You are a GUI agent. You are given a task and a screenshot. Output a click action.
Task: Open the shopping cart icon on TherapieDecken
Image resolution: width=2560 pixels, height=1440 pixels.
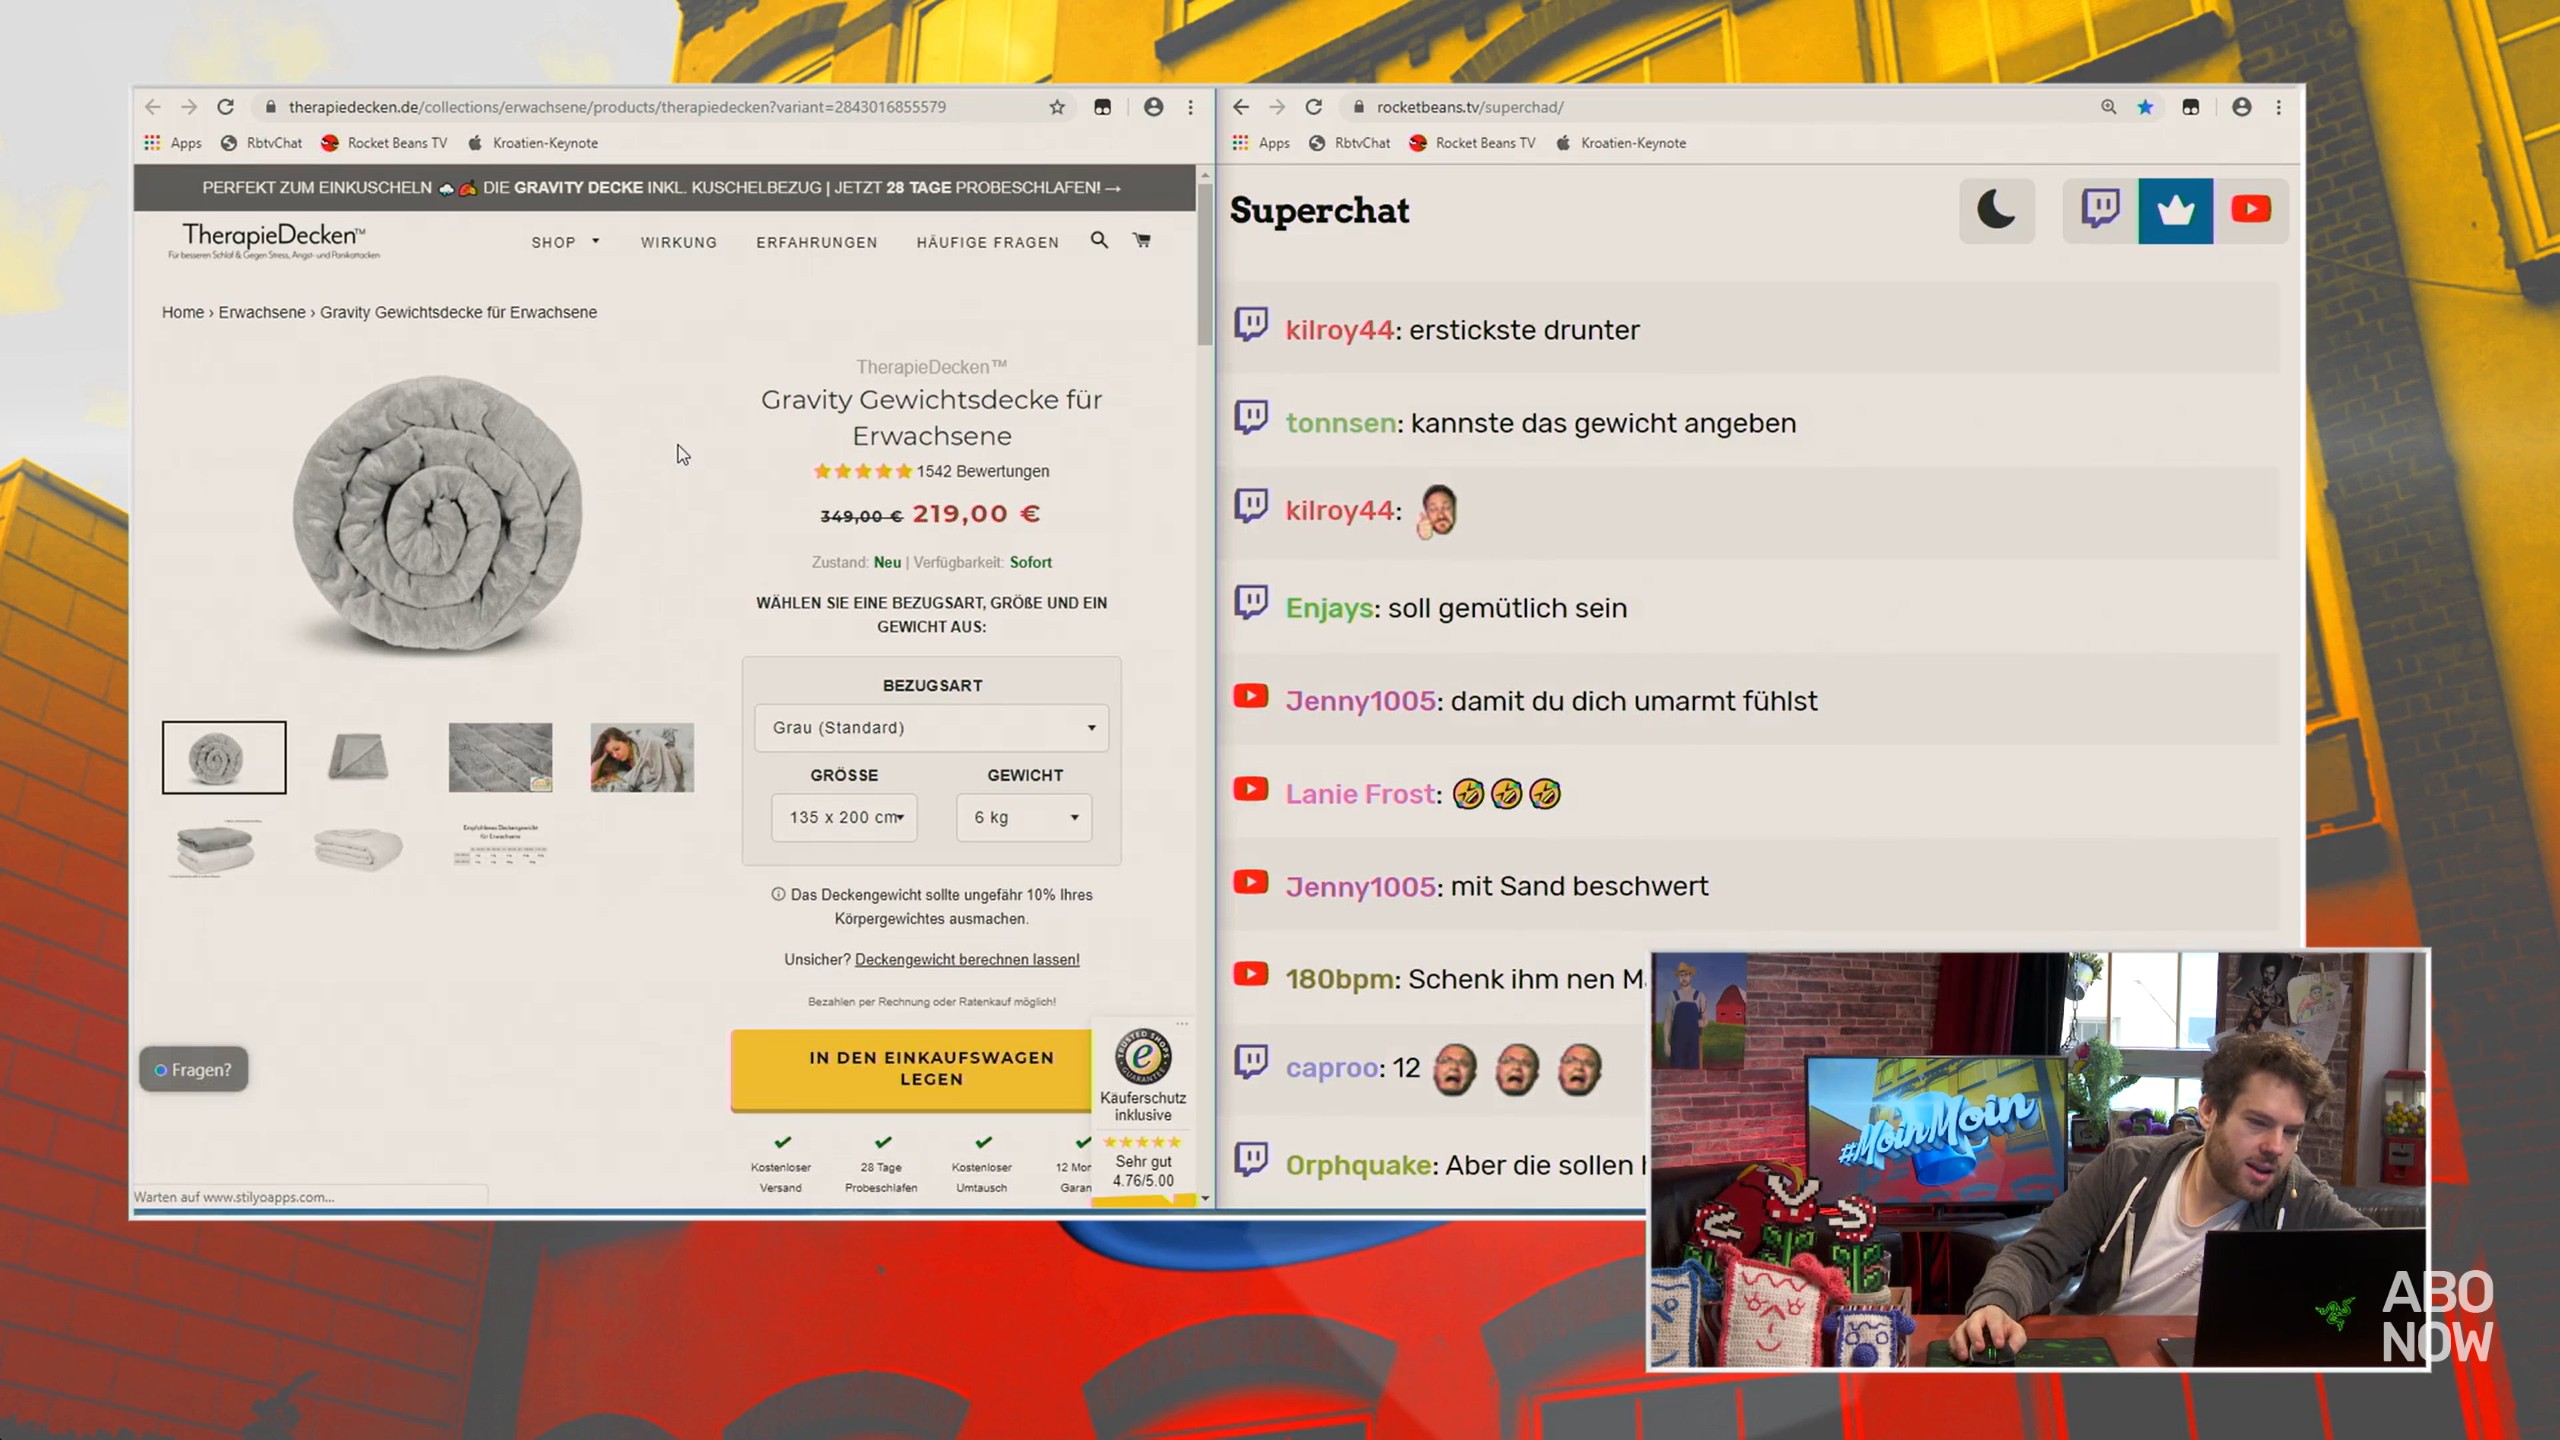(1141, 240)
